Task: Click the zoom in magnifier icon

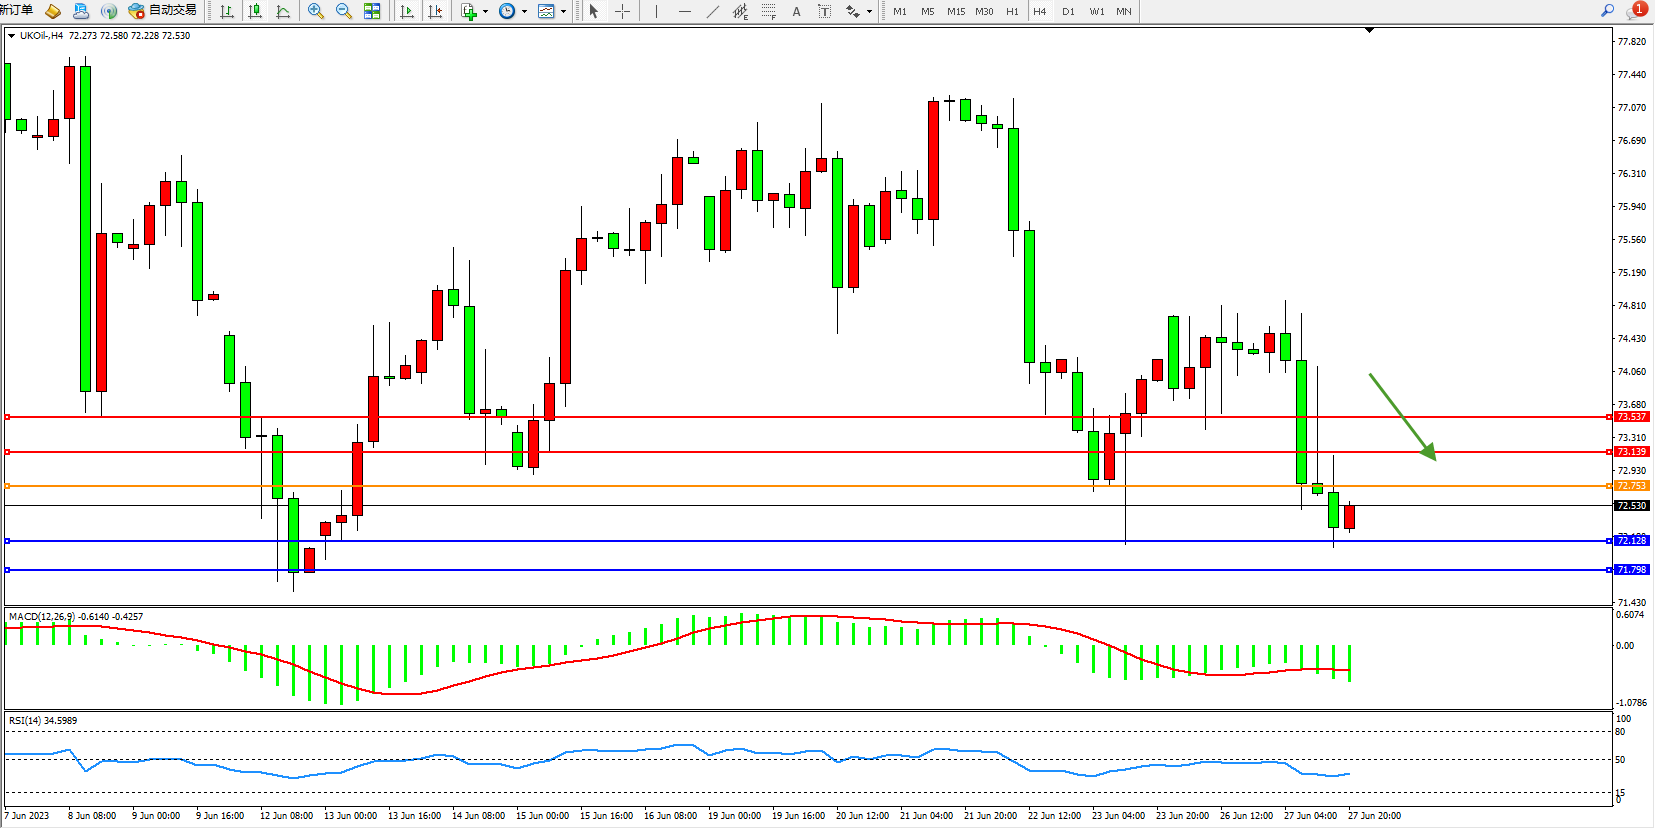Action: tap(316, 11)
